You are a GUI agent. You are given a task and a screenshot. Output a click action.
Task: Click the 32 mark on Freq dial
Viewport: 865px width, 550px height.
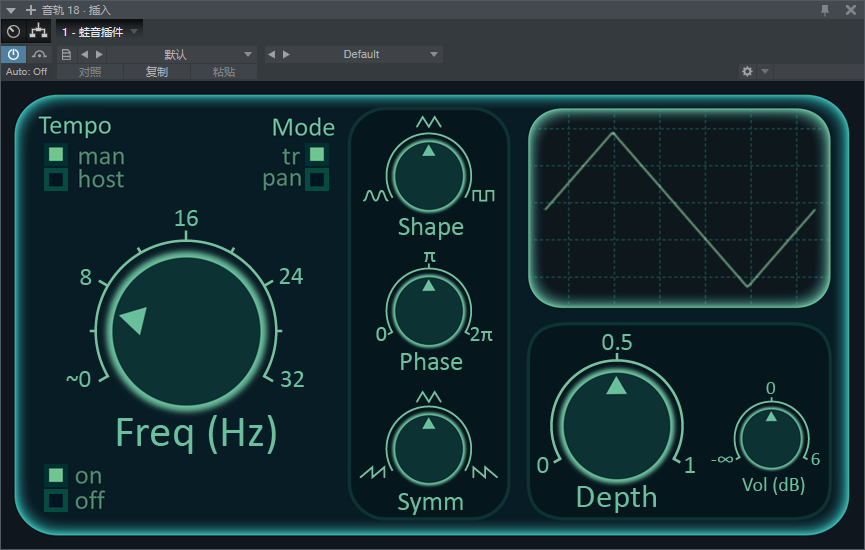point(292,380)
